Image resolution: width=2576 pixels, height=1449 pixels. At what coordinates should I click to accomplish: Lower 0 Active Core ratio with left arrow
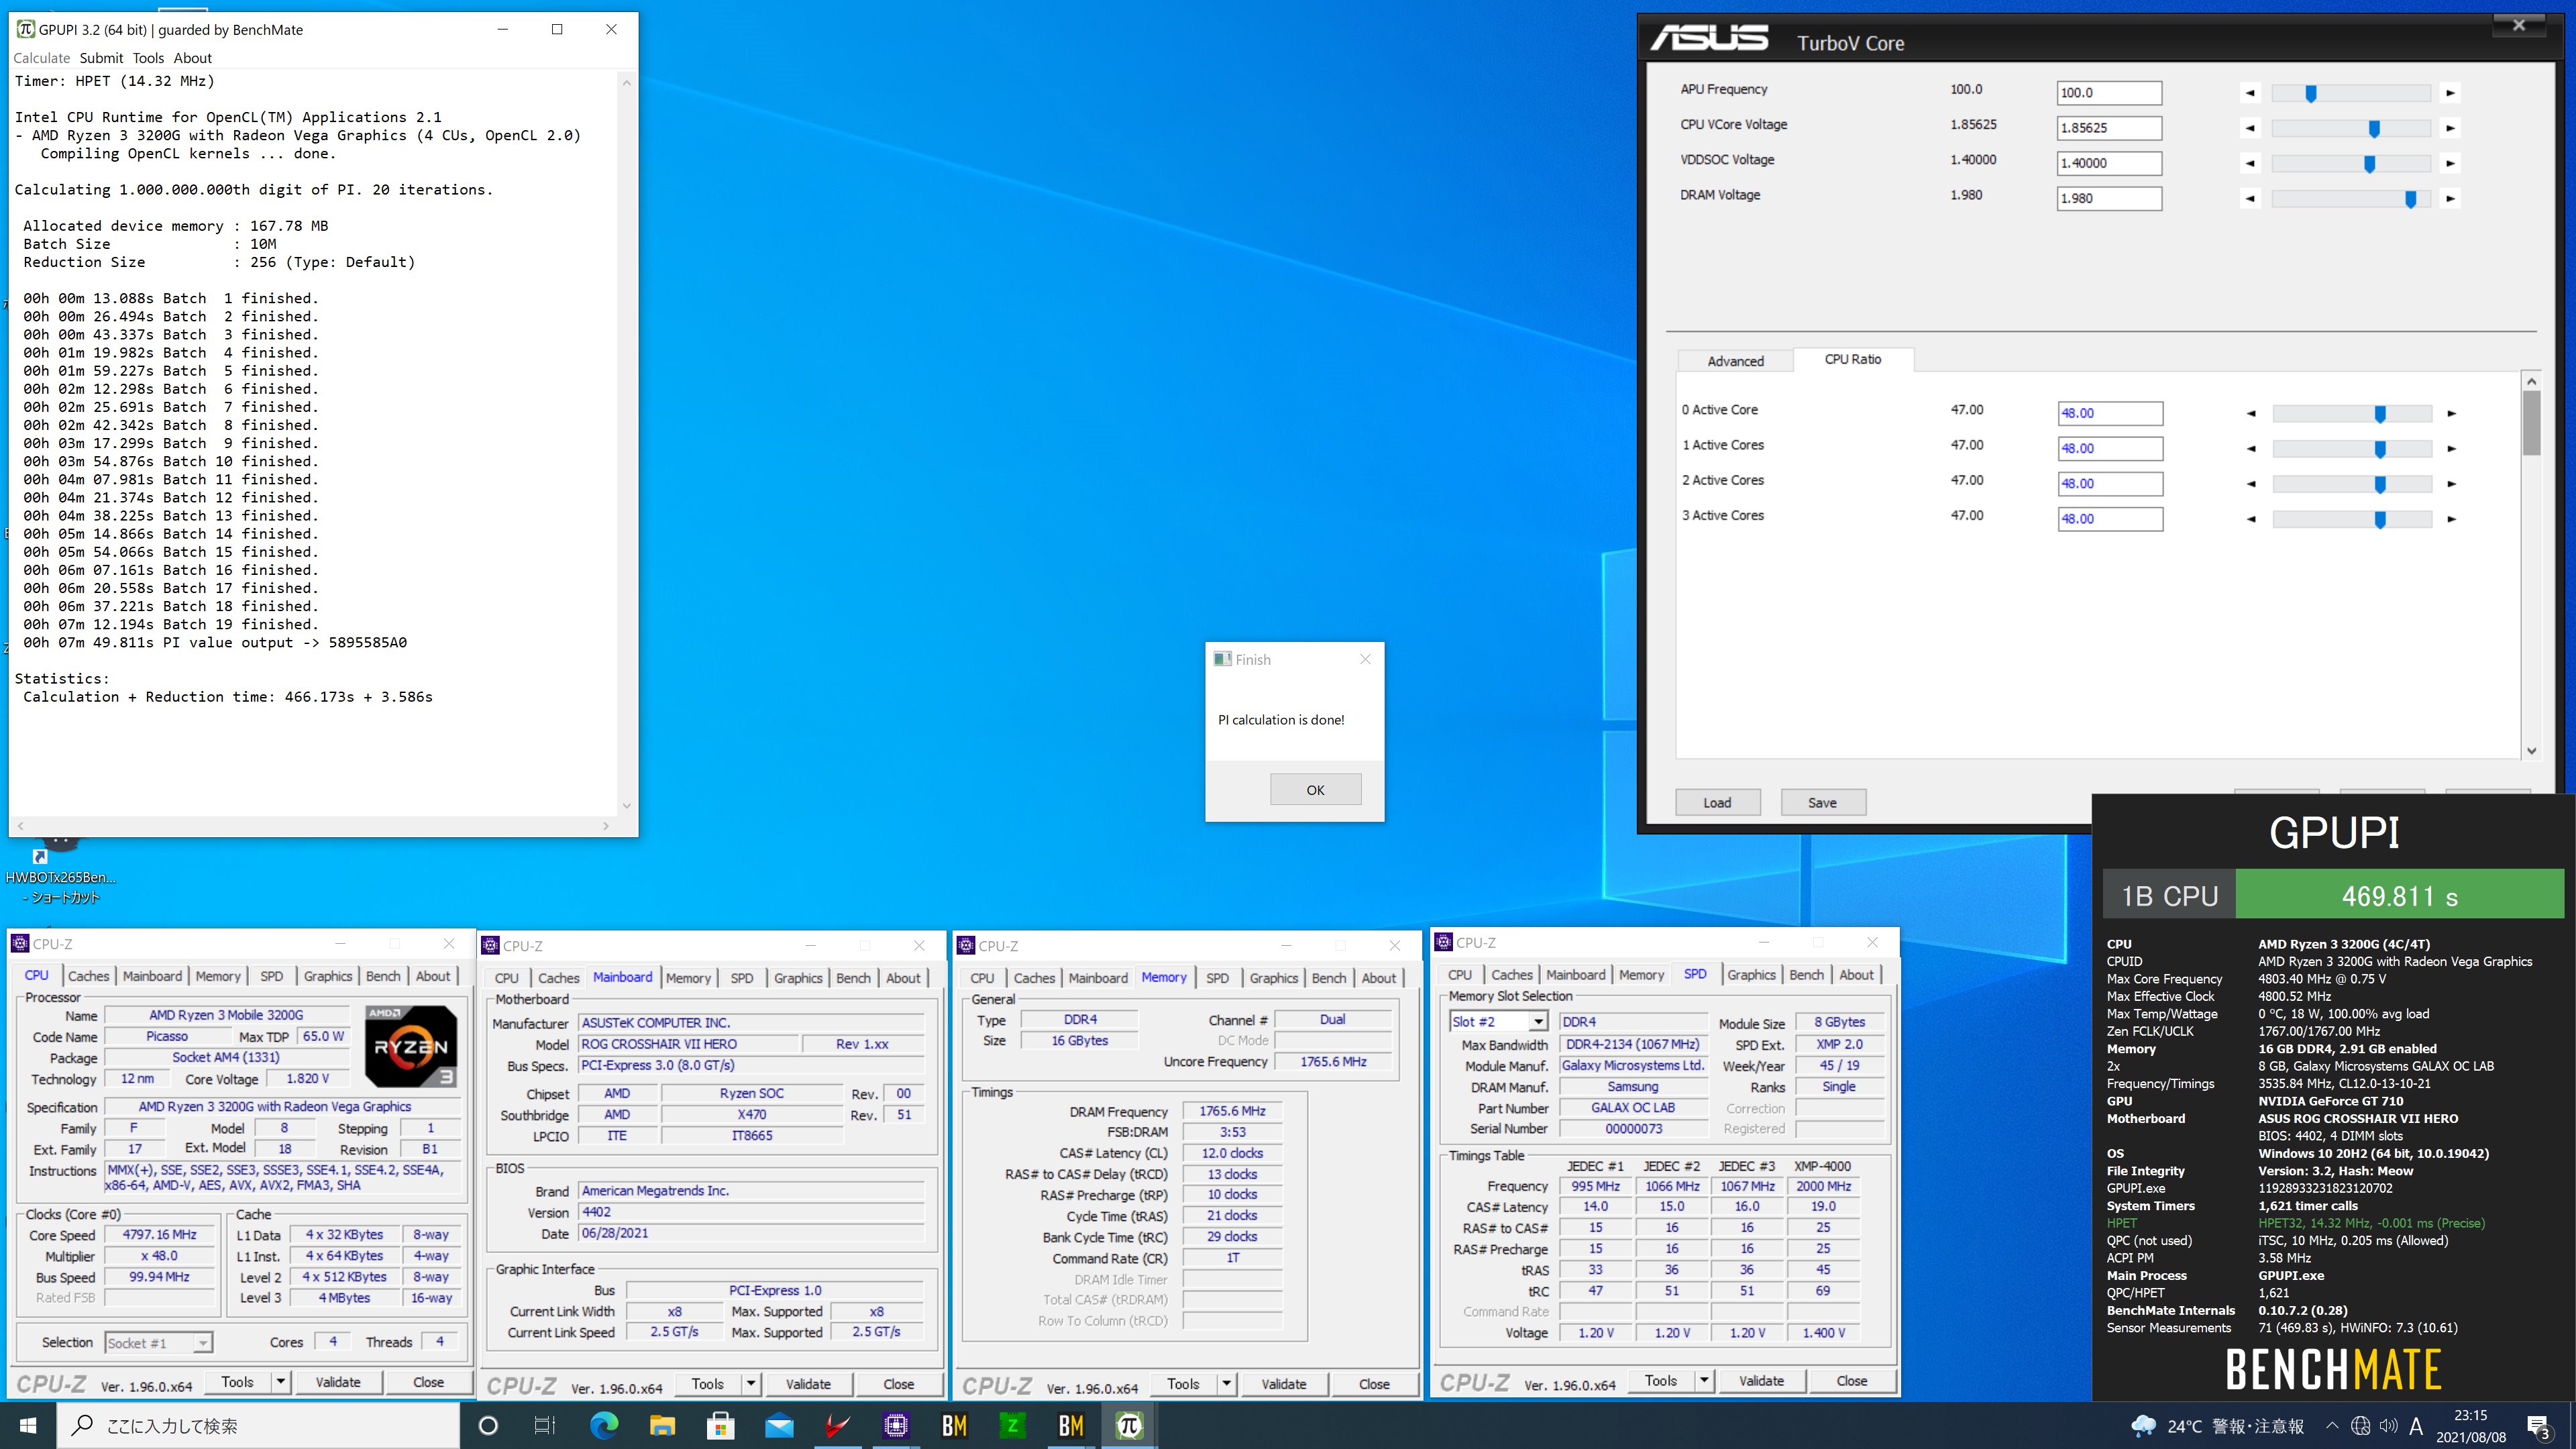(x=2251, y=413)
